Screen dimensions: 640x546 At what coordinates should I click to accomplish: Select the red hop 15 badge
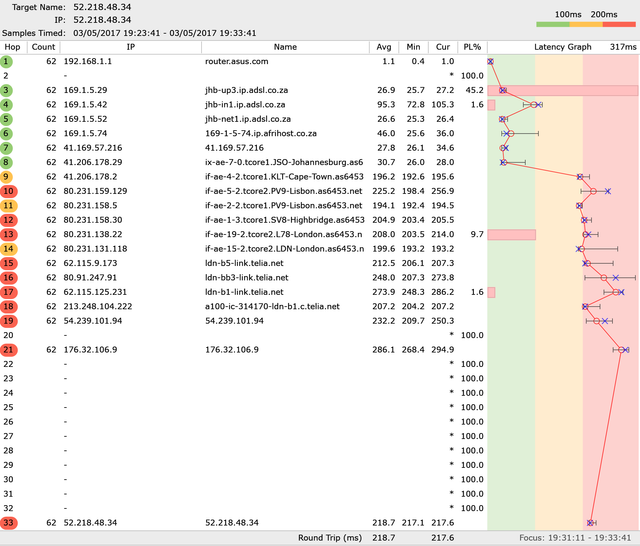click(x=8, y=263)
